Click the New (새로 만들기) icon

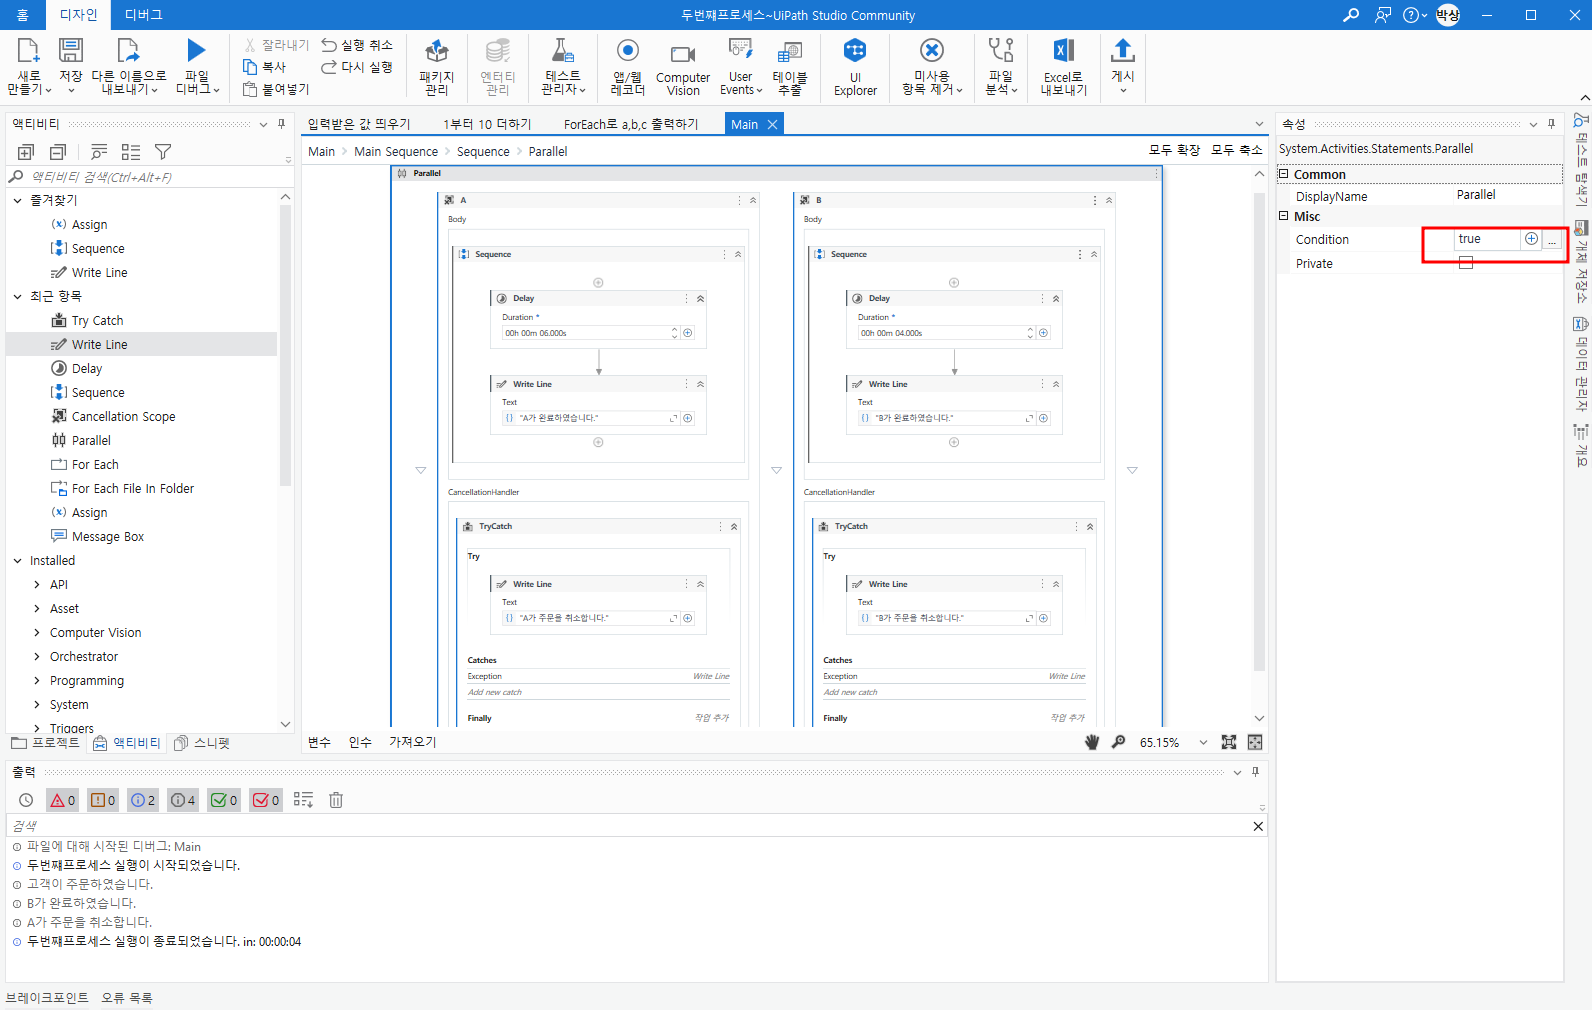tap(28, 50)
